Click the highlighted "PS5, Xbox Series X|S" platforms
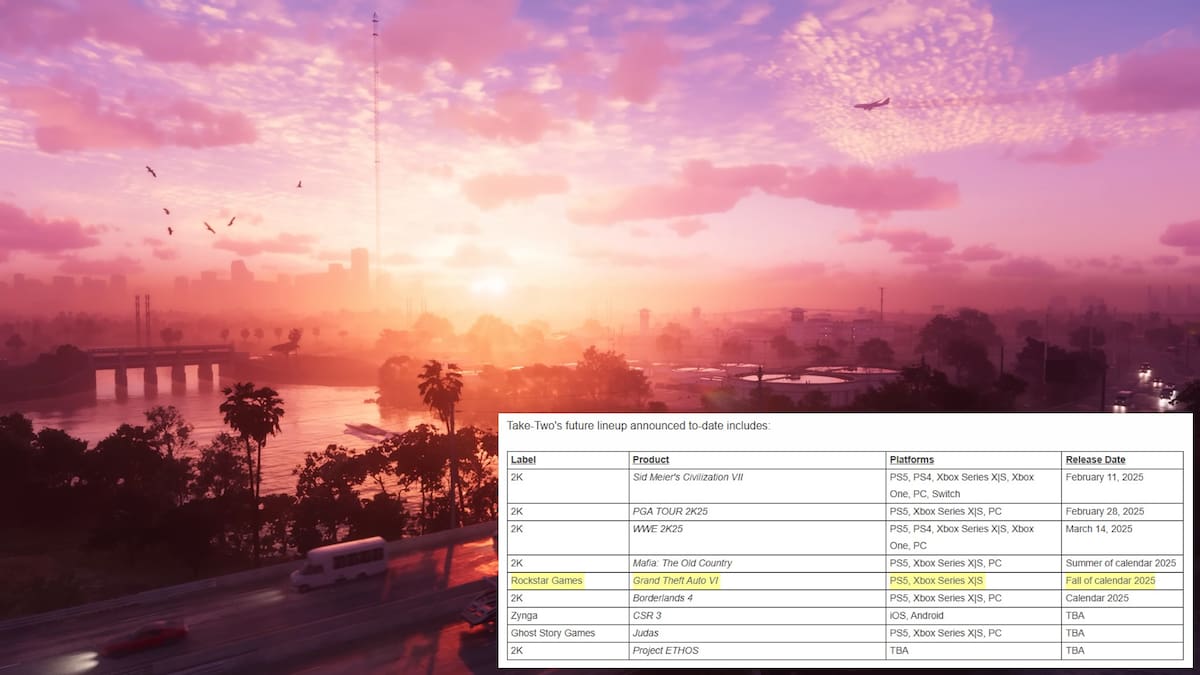The height and width of the screenshot is (675, 1200). point(936,580)
